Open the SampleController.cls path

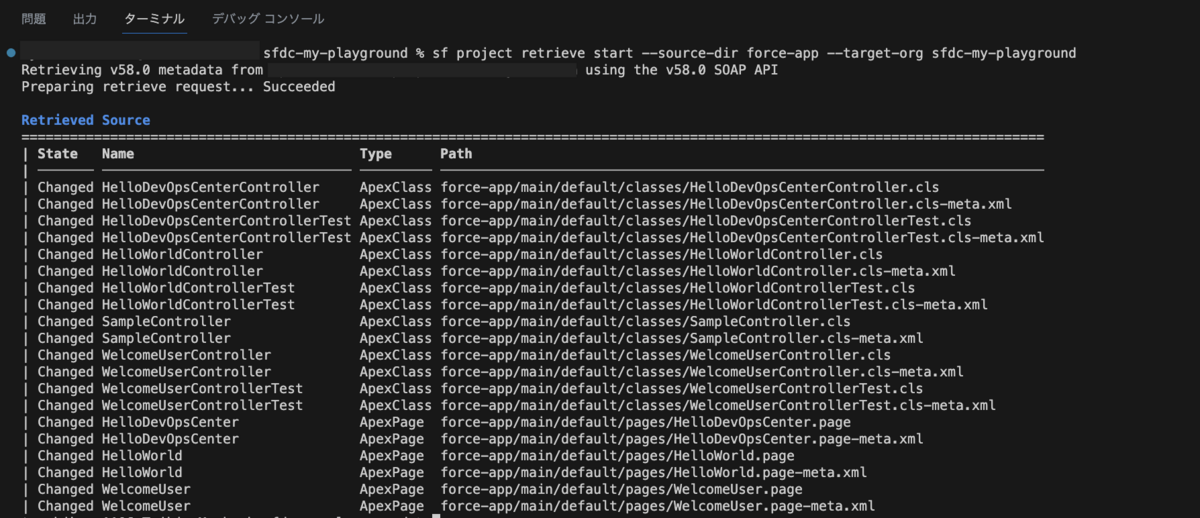[646, 321]
